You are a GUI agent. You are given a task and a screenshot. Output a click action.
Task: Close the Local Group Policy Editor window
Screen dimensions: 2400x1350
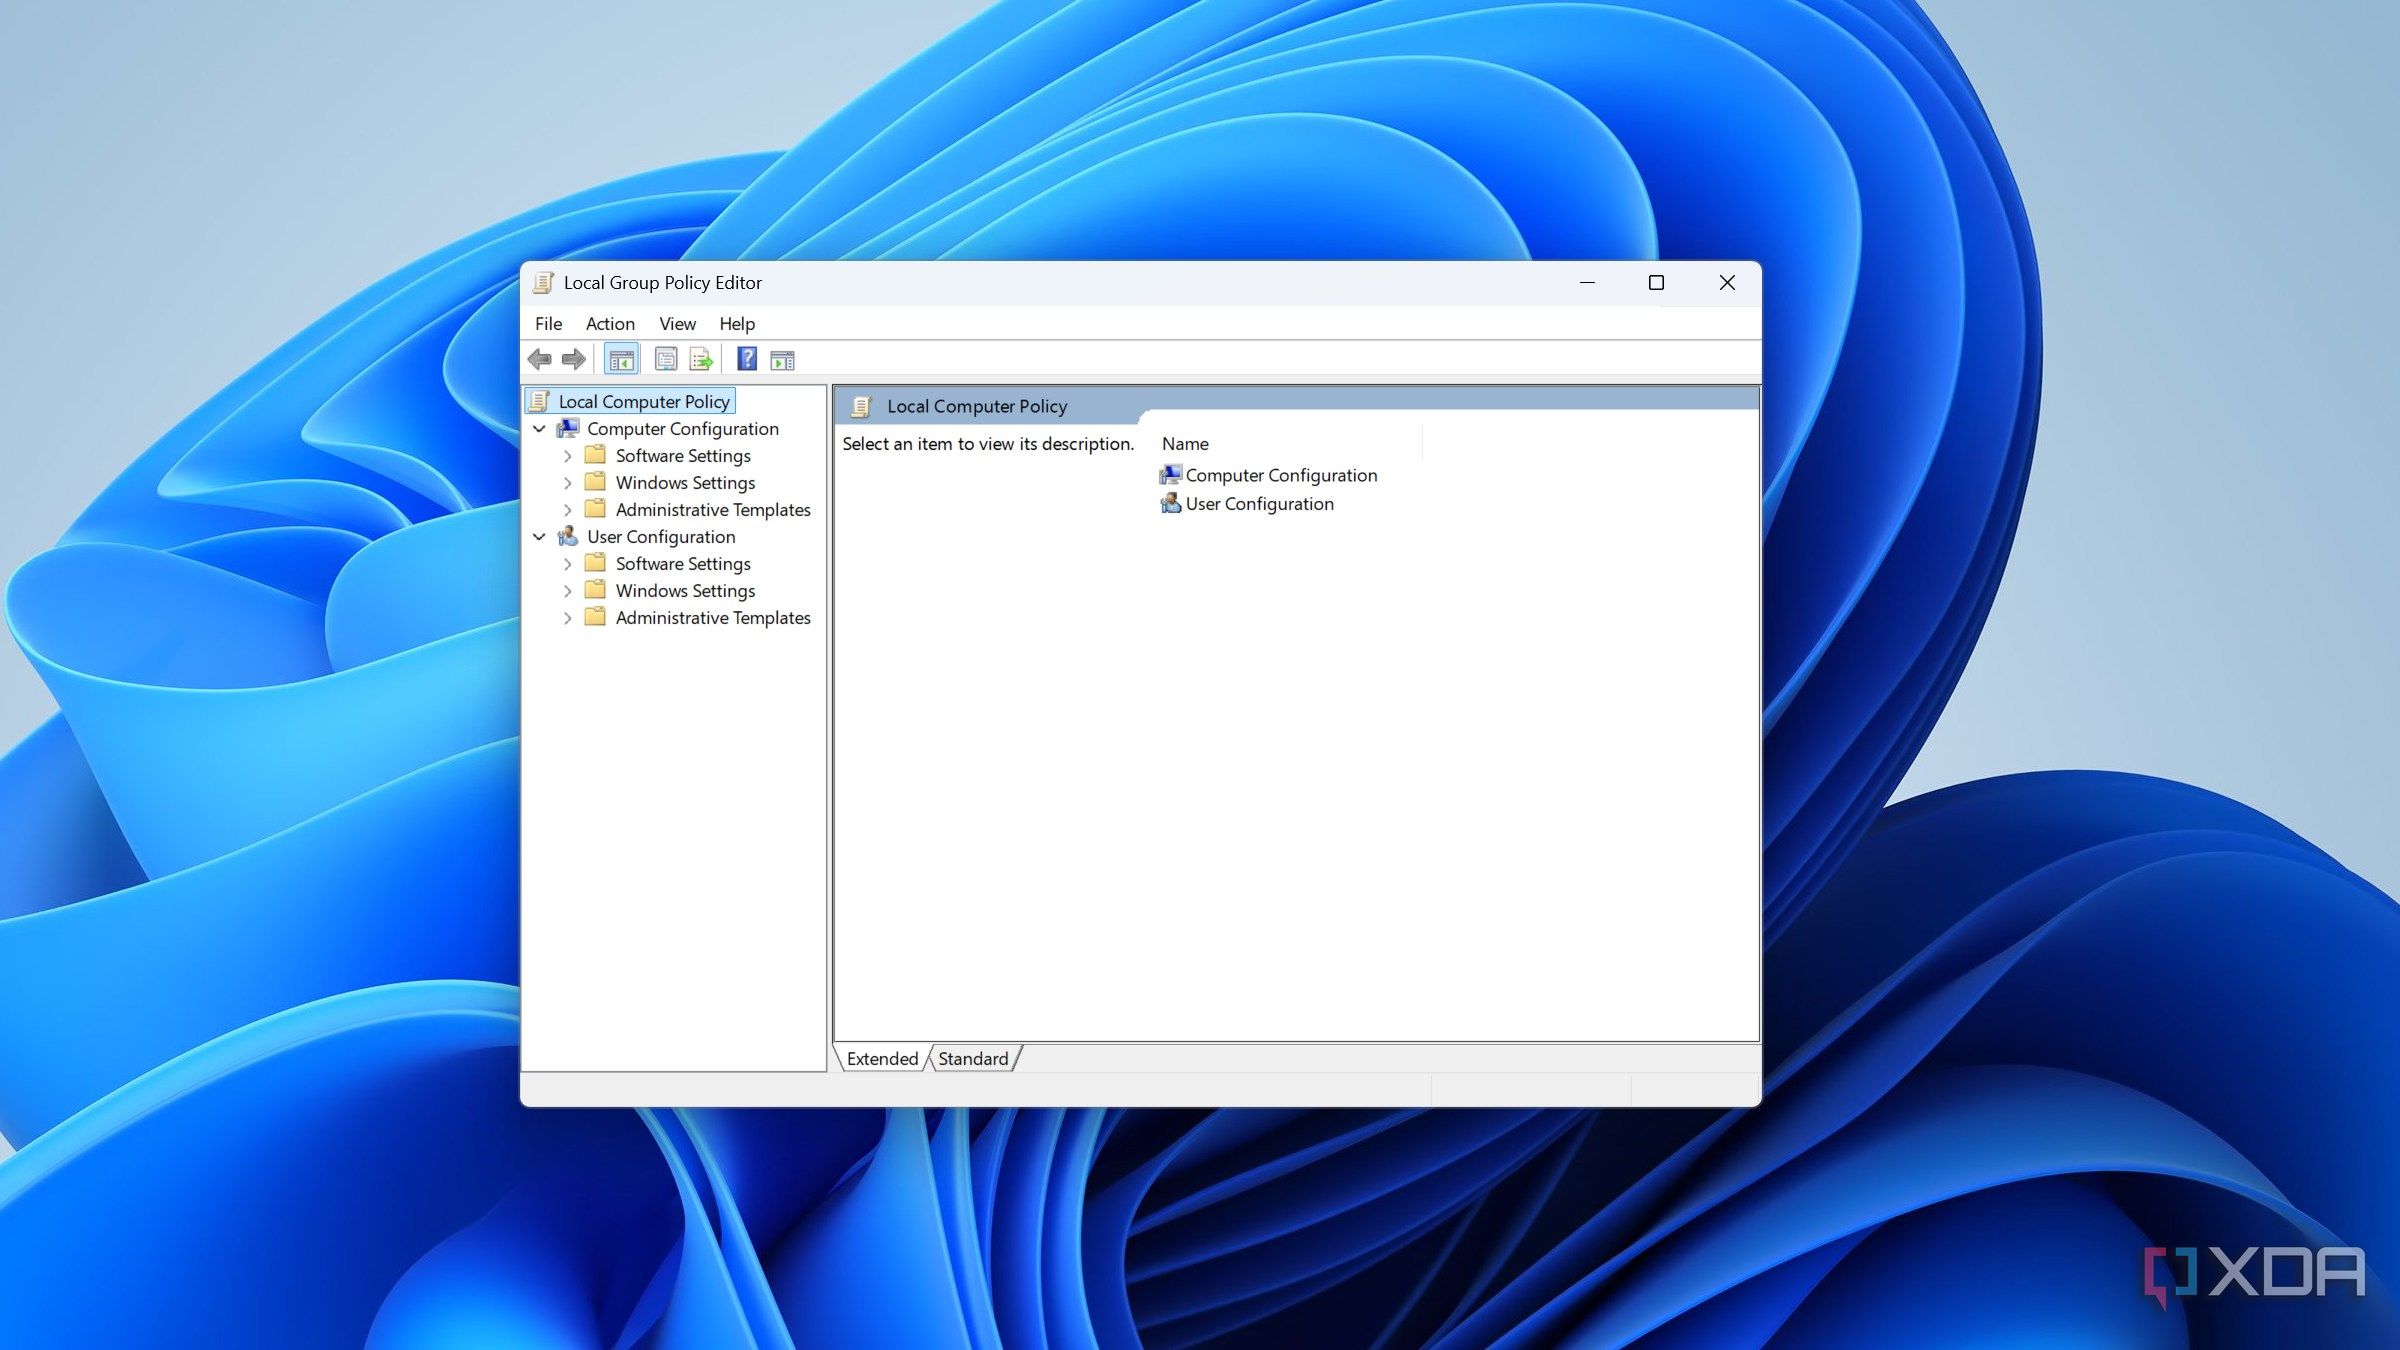tap(1727, 283)
